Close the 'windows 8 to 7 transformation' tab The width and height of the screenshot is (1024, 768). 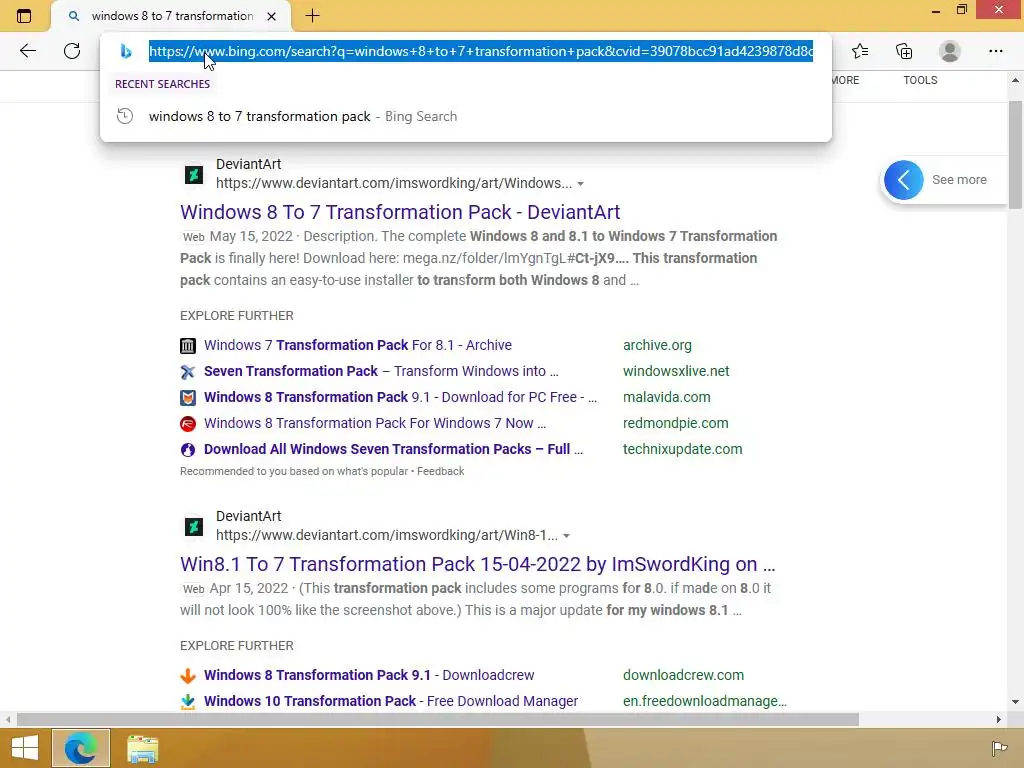pyautogui.click(x=272, y=16)
